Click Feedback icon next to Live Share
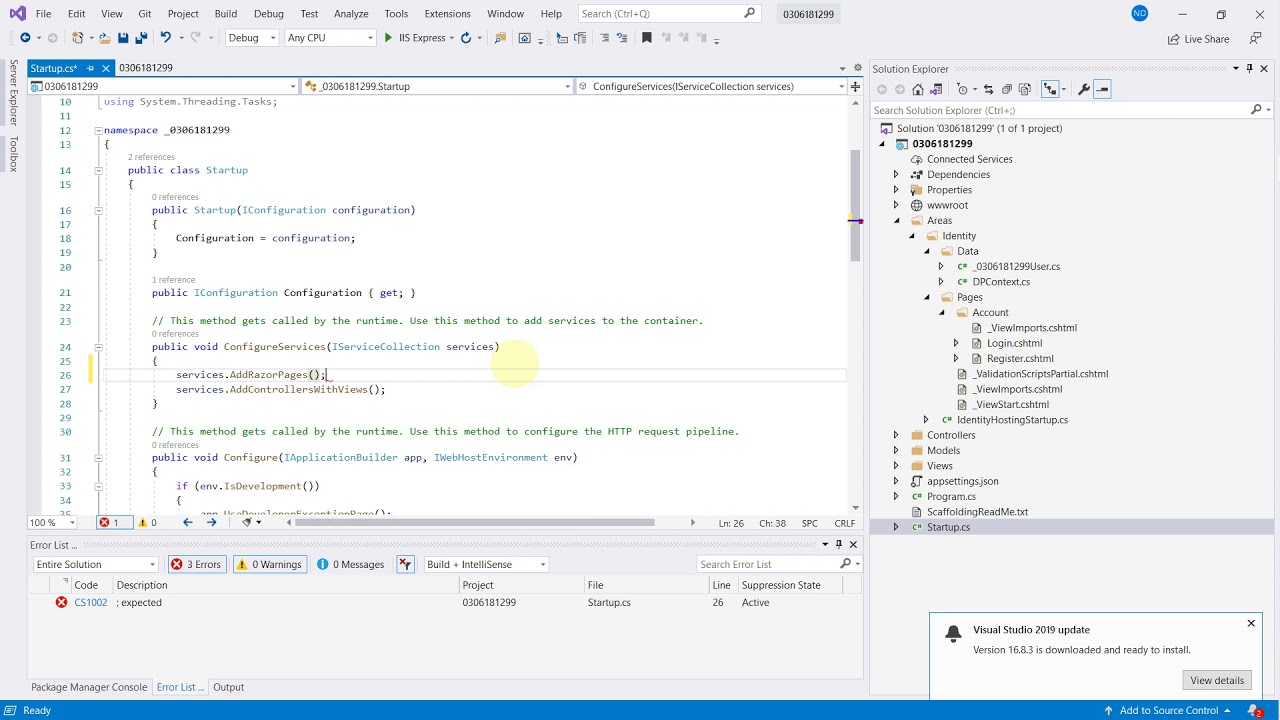The width and height of the screenshot is (1280, 720). tap(1256, 38)
